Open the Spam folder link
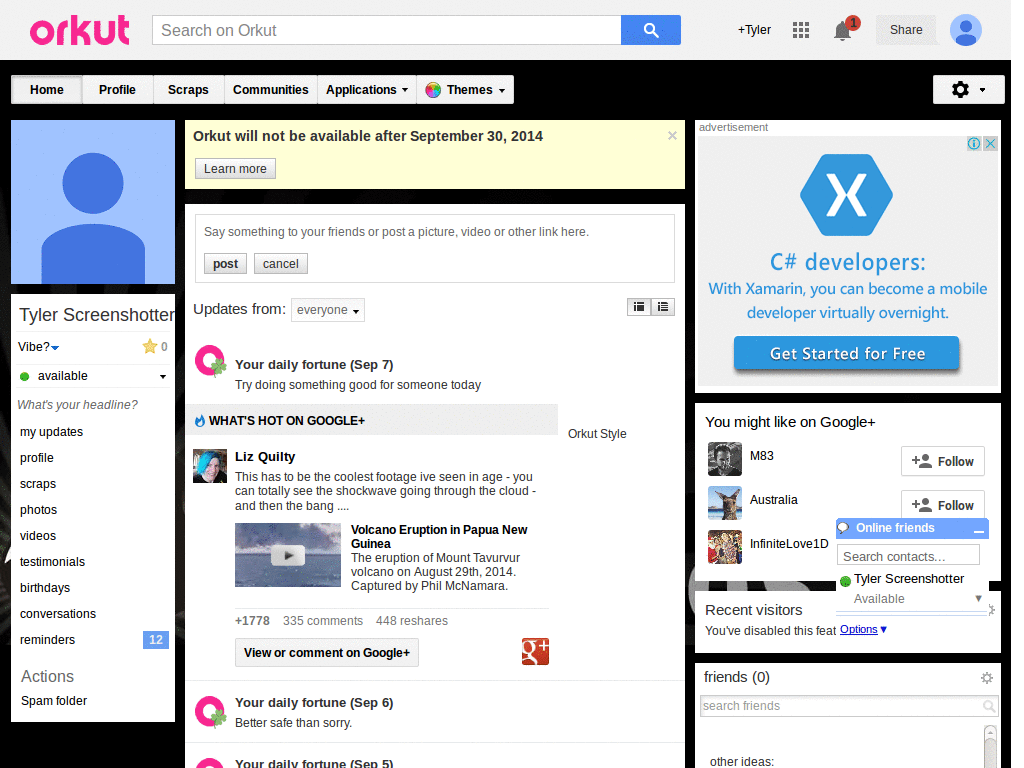 54,701
